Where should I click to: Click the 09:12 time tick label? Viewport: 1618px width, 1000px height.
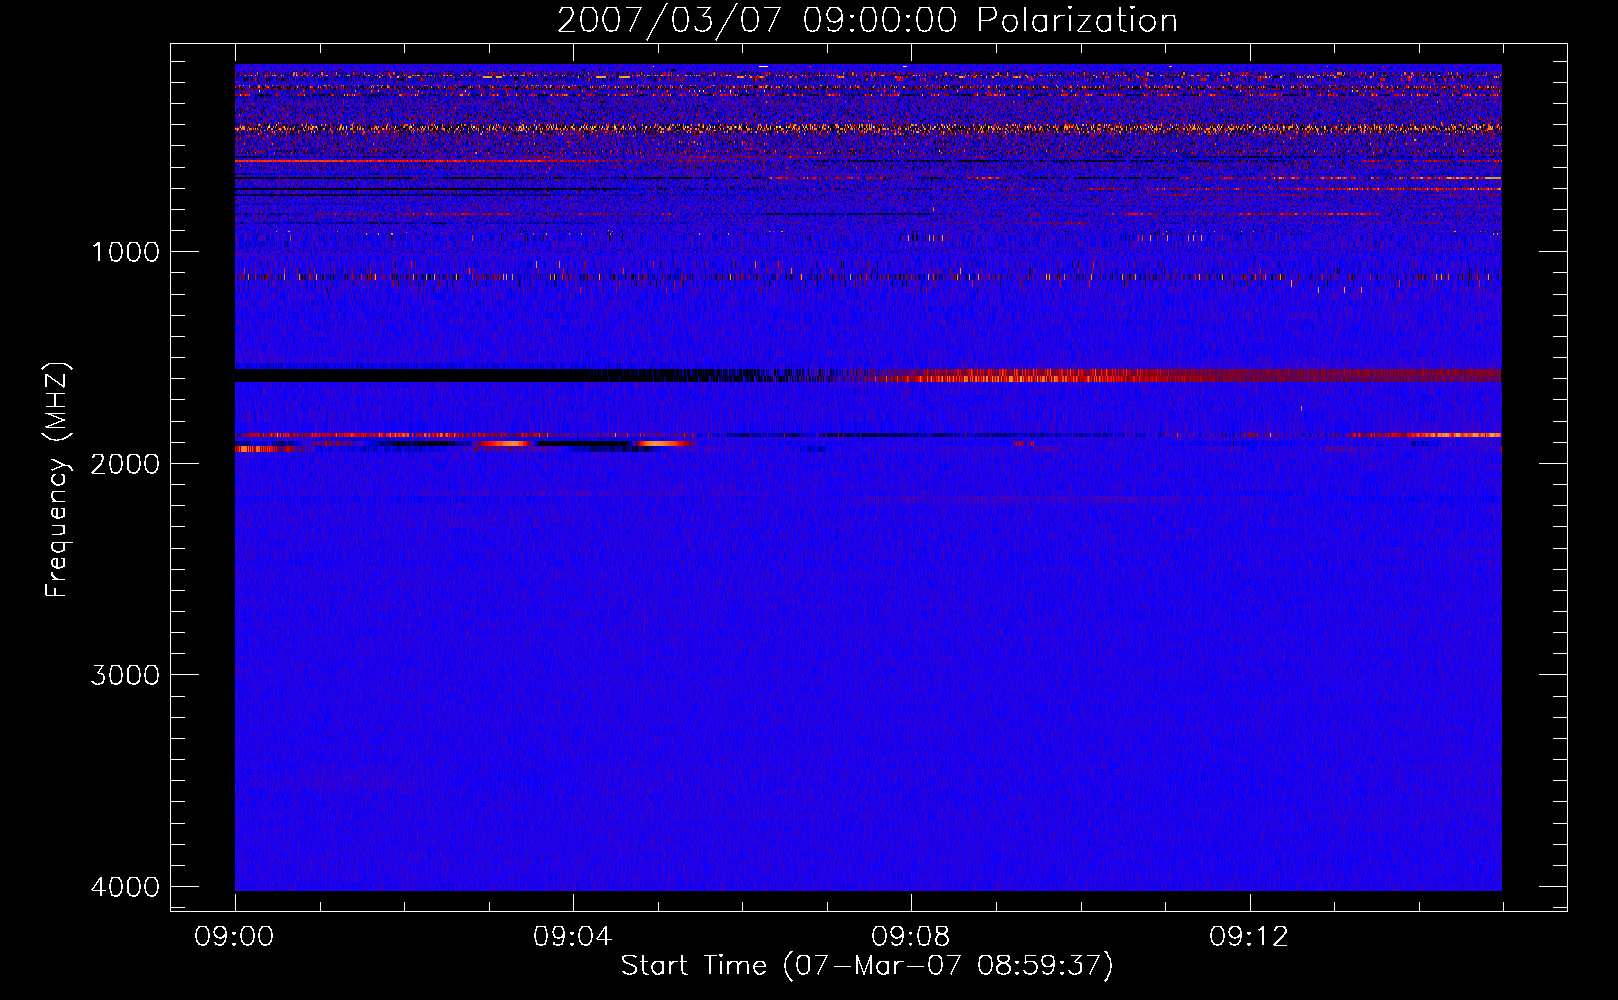[1248, 937]
